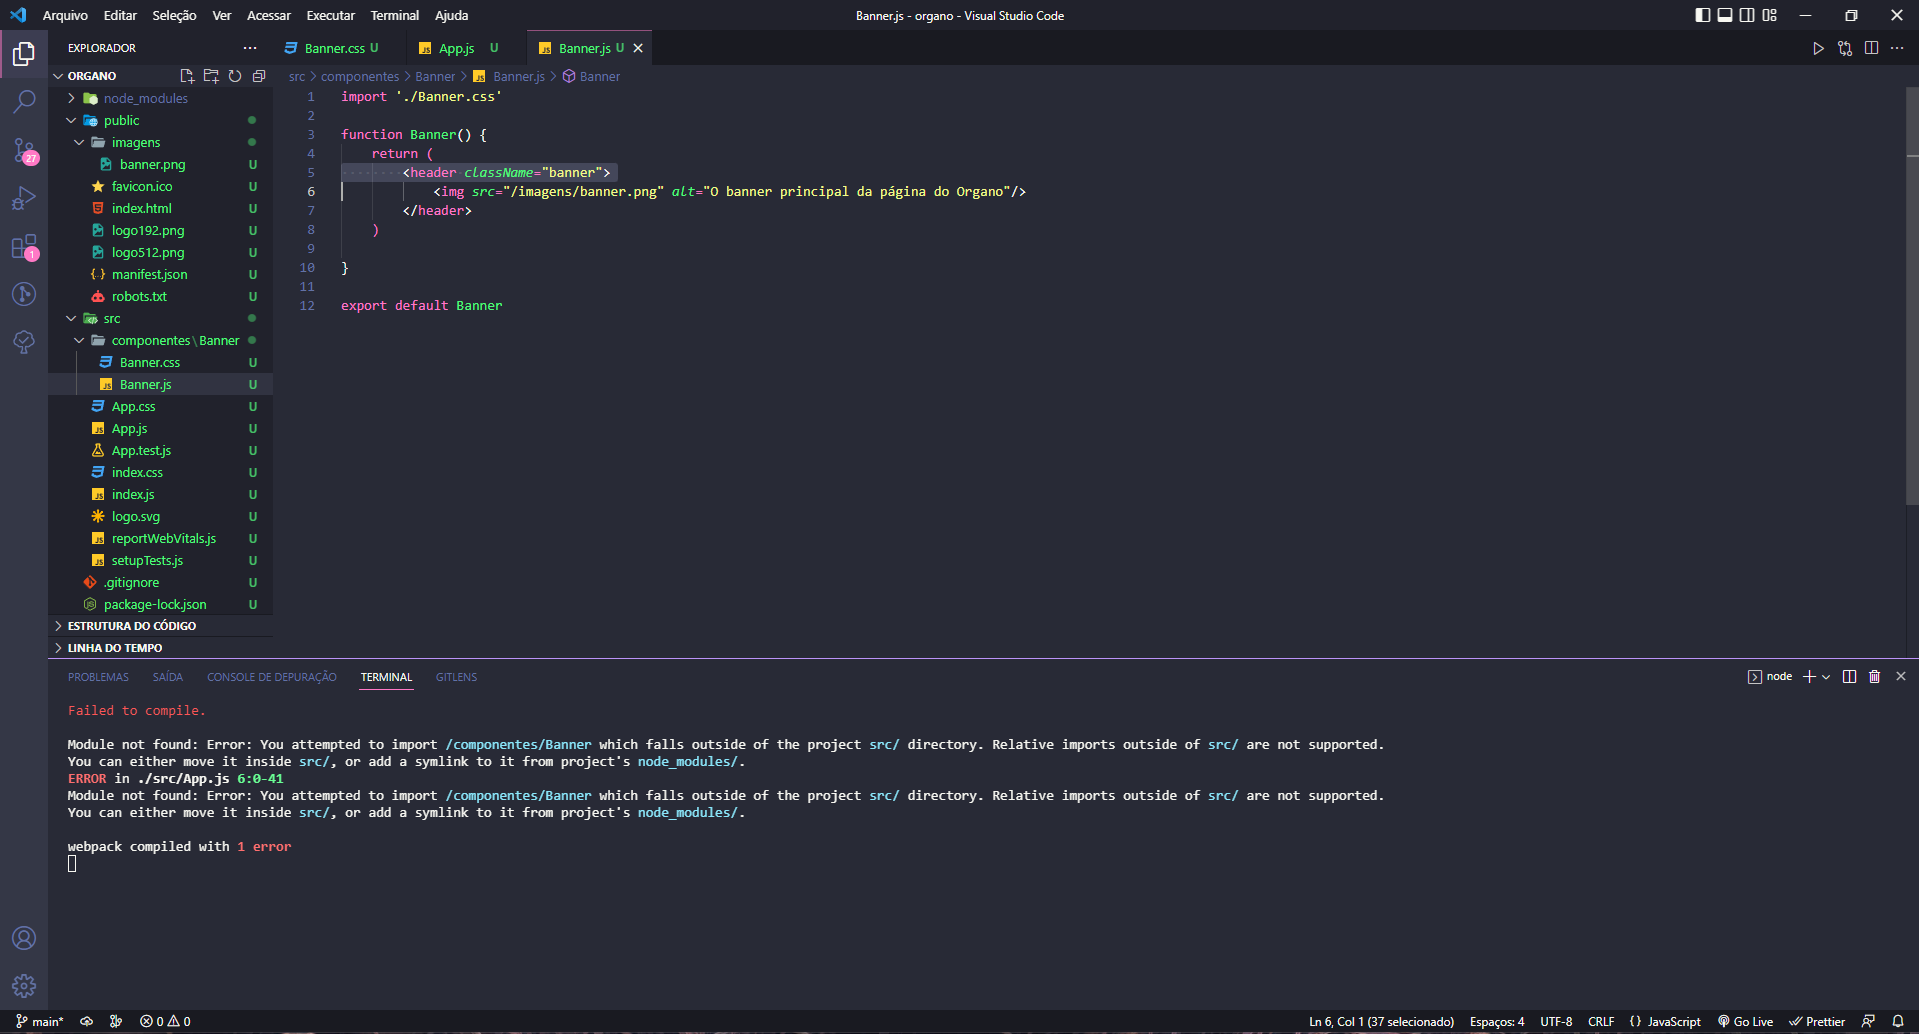This screenshot has width=1919, height=1034.
Task: Toggle primary side bar layout icon
Action: 1703,15
